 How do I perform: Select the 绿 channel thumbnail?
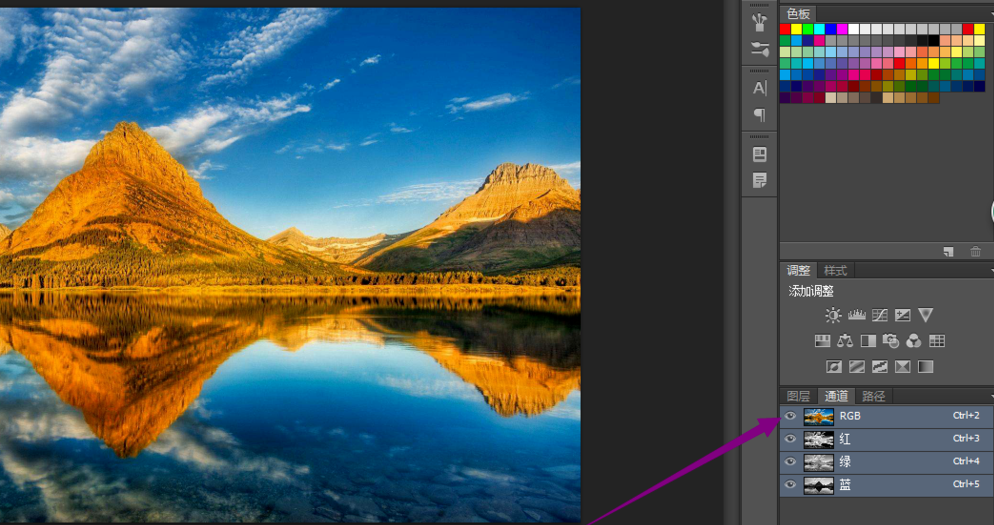(818, 462)
